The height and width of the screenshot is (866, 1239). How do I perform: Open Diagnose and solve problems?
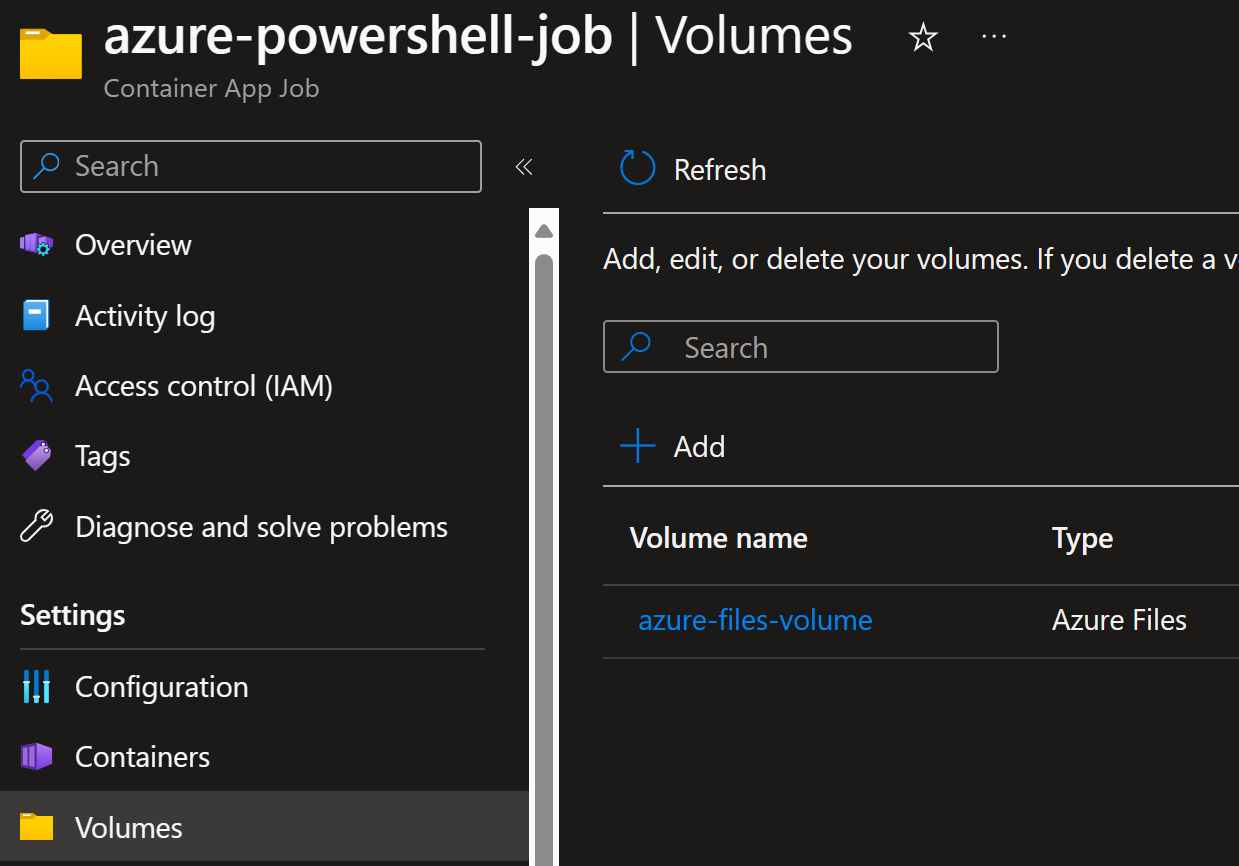262,527
